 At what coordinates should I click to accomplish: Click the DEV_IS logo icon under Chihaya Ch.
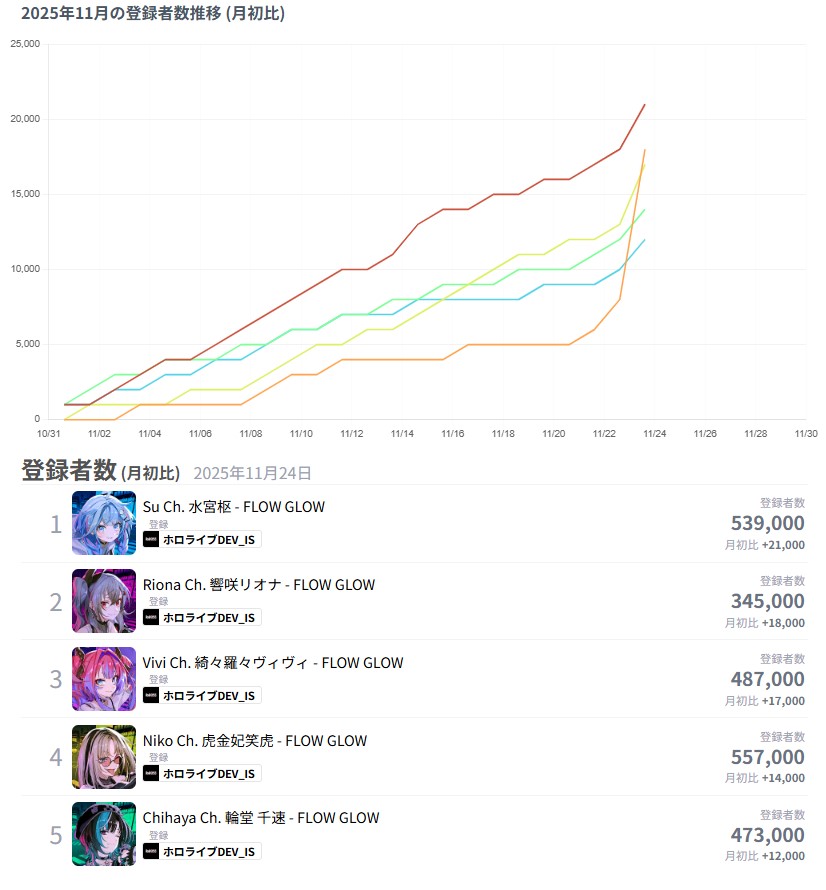[151, 851]
